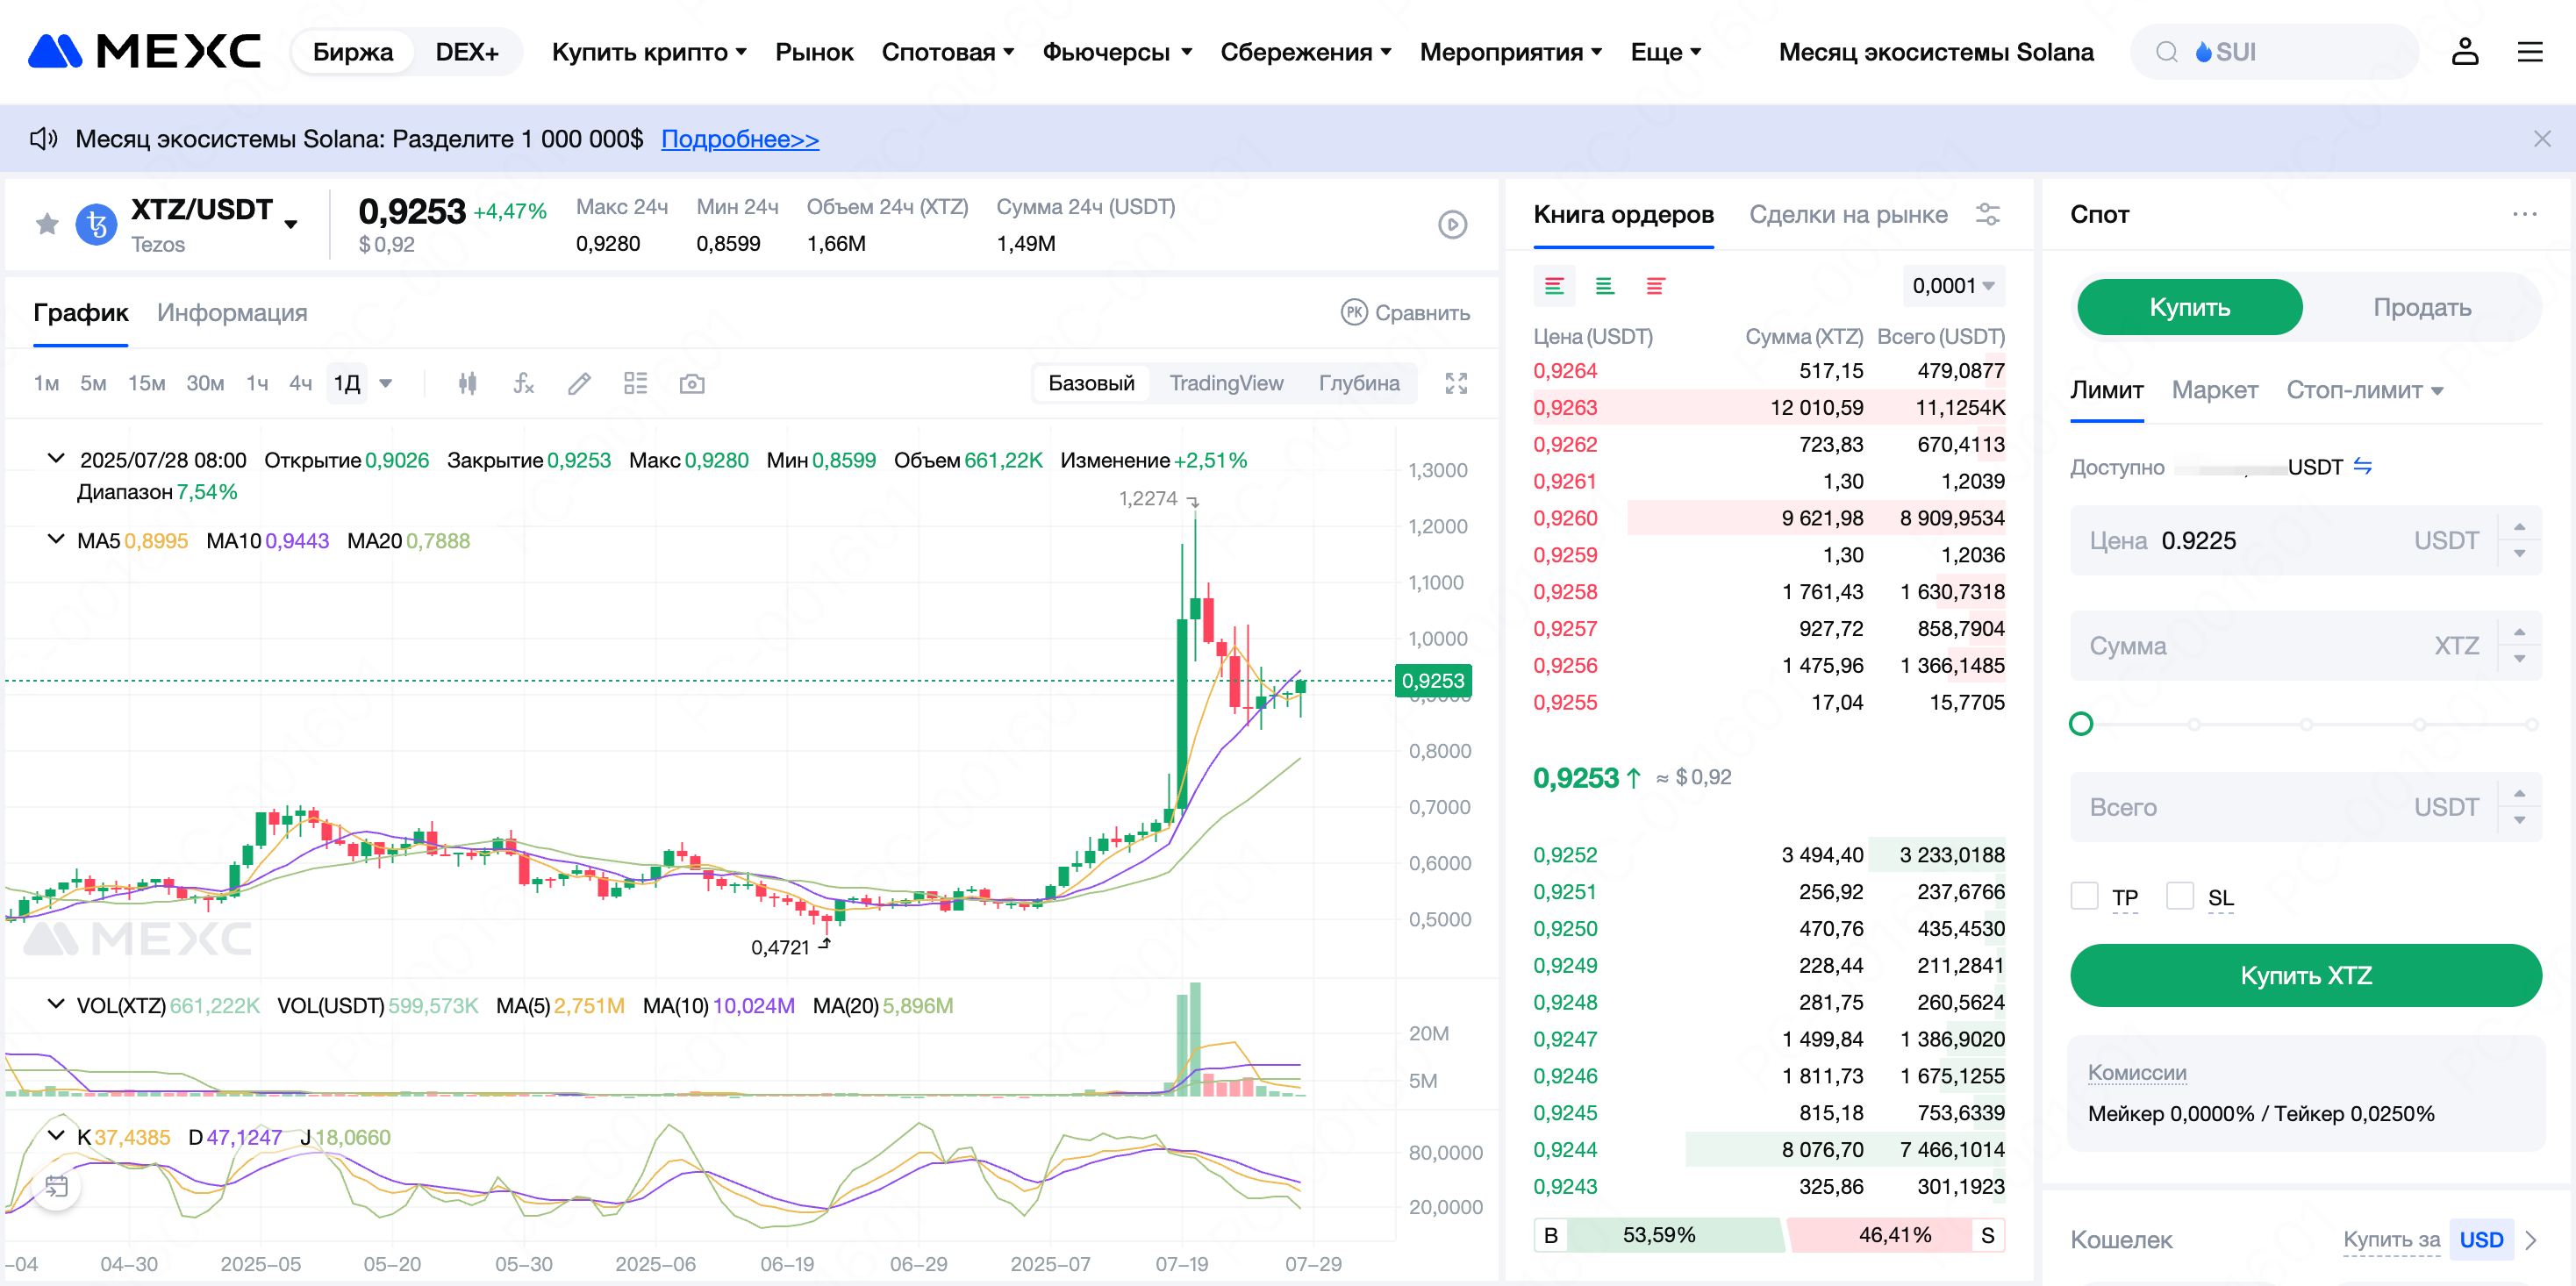Viewport: 2576px width, 1286px height.
Task: Open Месяц экосистемы Solana link
Action: click(x=1935, y=52)
